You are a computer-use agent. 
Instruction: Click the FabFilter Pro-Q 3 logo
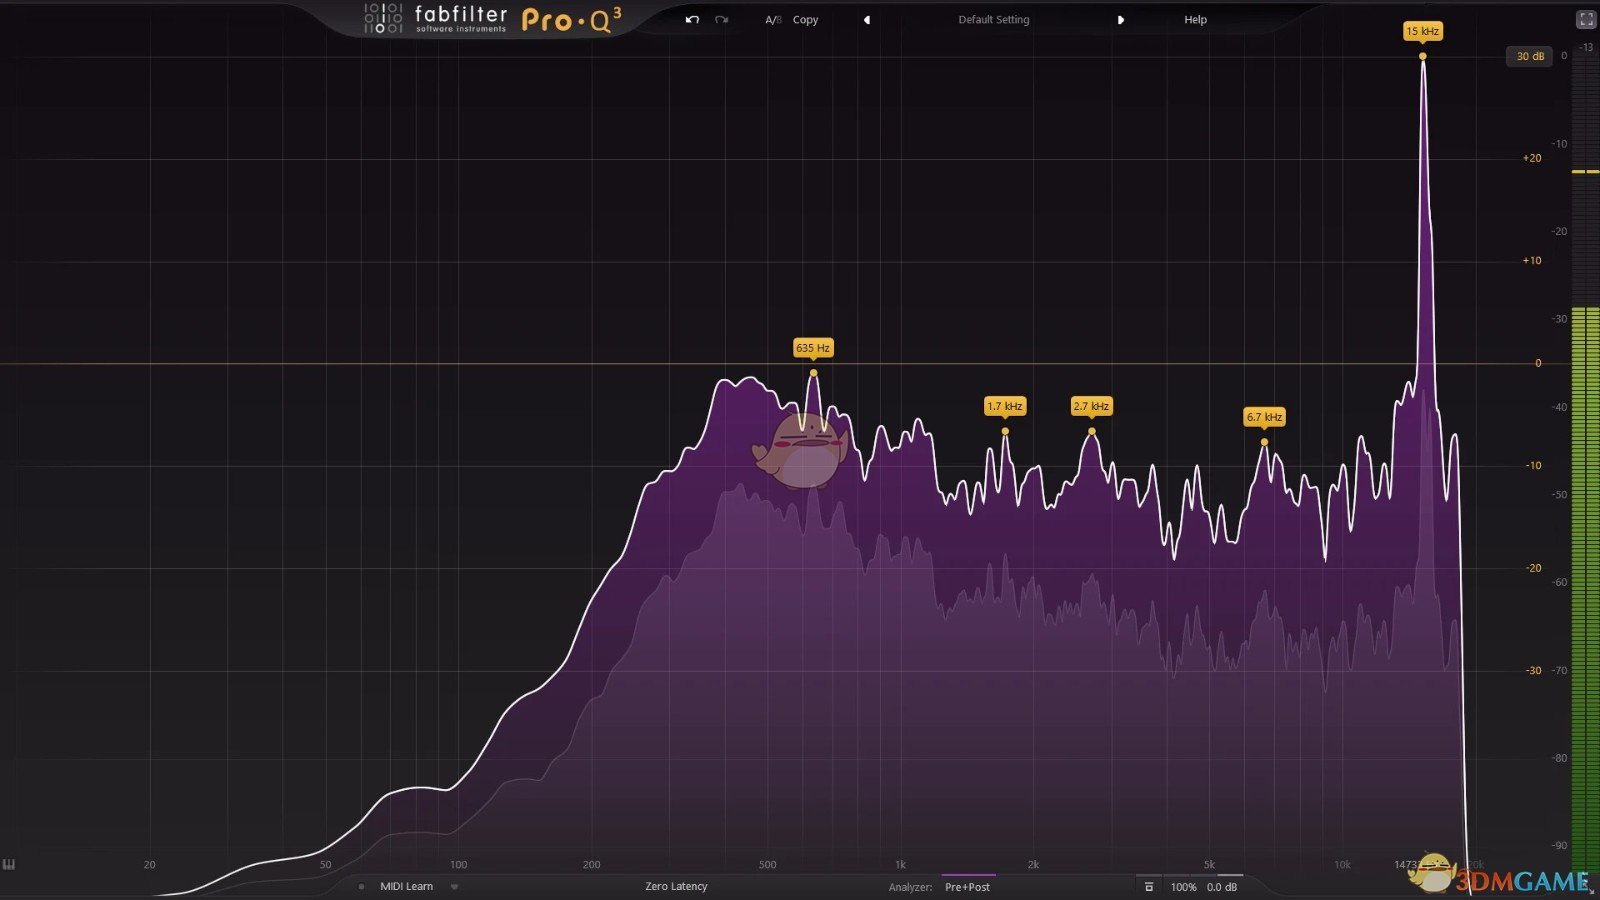point(492,19)
